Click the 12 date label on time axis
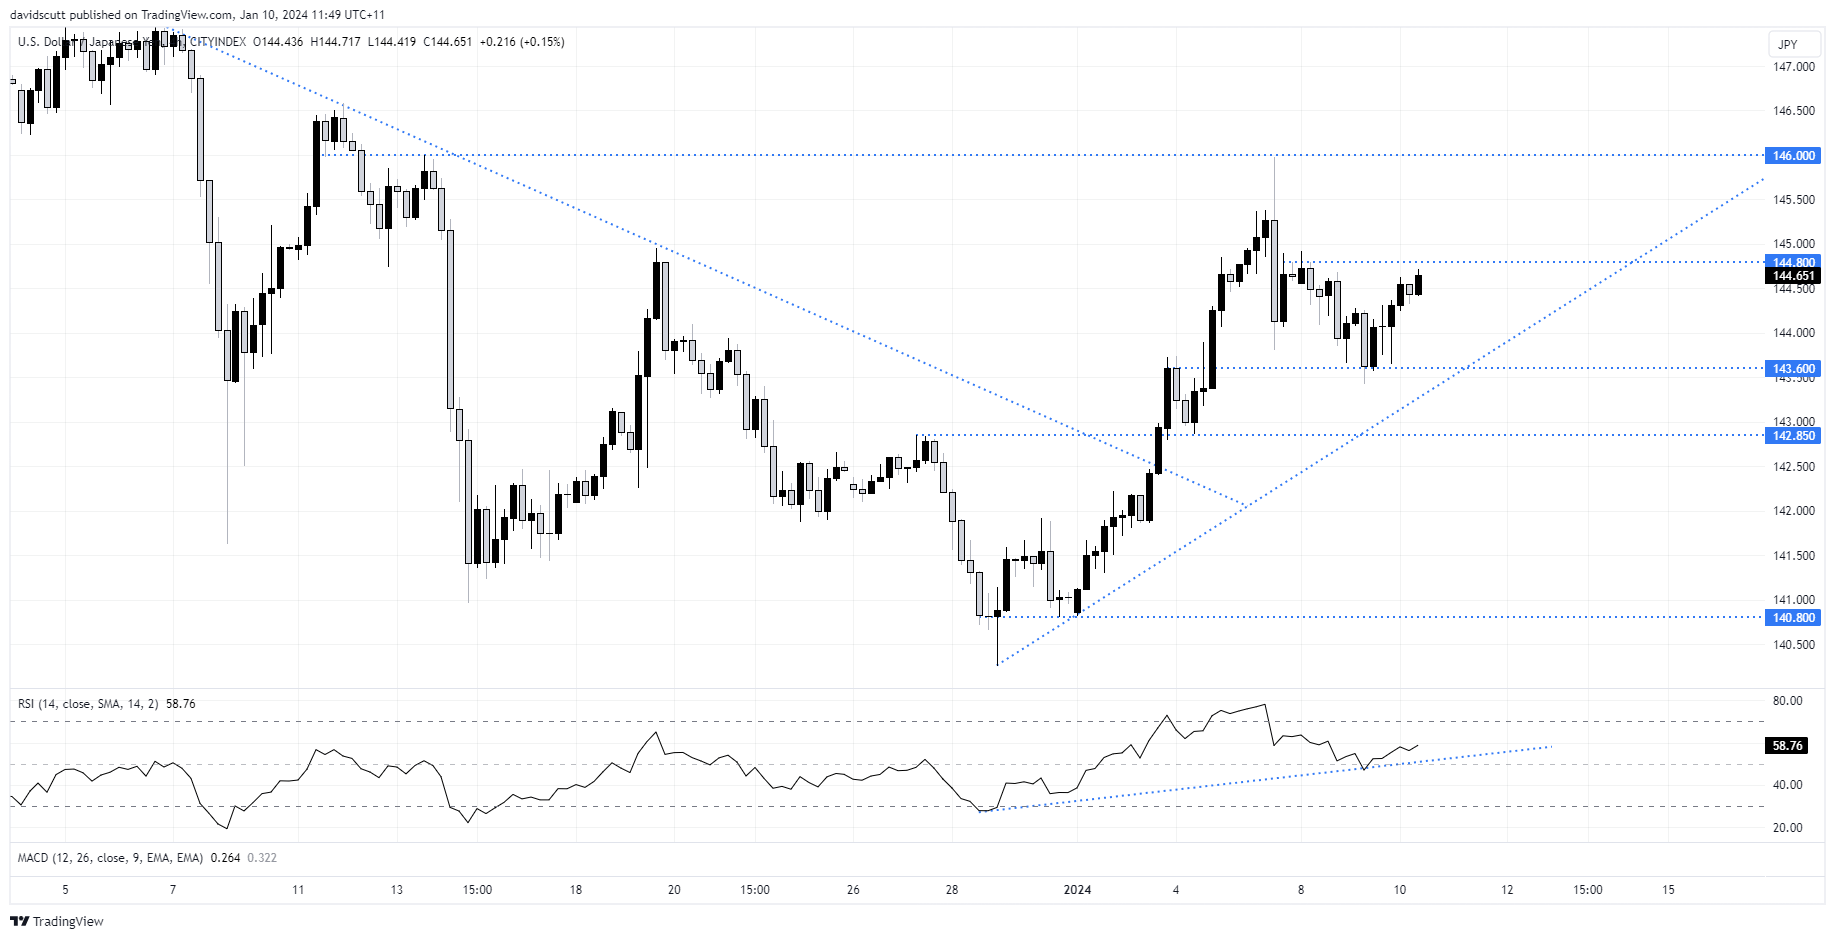The height and width of the screenshot is (939, 1835). 1507,890
